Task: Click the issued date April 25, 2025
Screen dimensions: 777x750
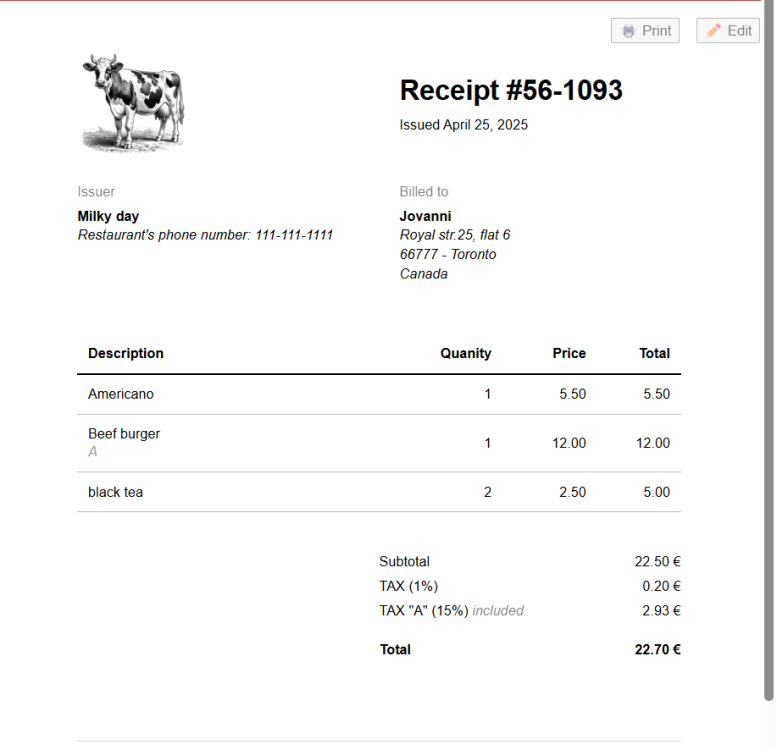Action: click(464, 125)
